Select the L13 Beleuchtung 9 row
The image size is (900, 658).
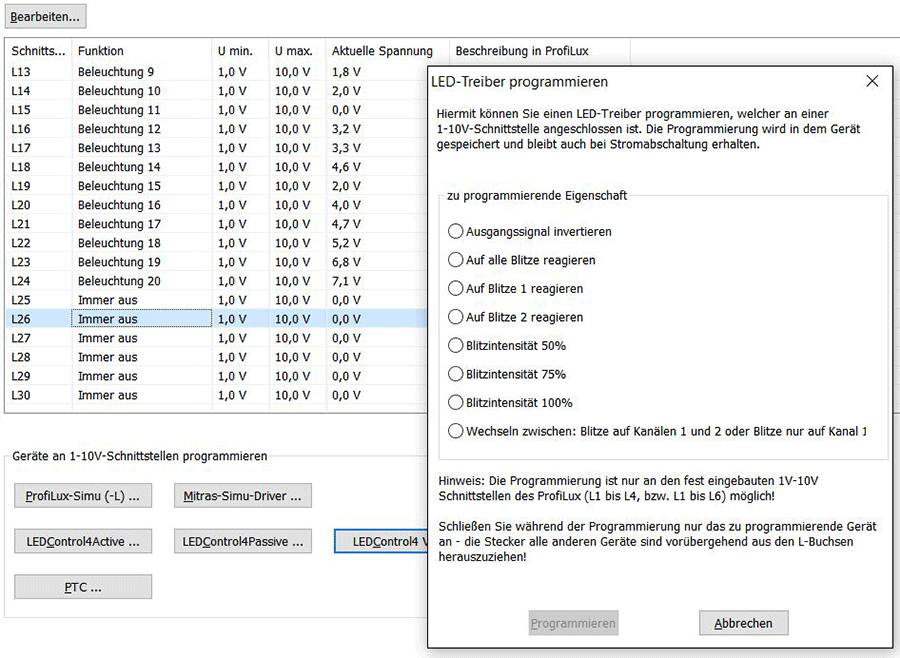(140, 71)
